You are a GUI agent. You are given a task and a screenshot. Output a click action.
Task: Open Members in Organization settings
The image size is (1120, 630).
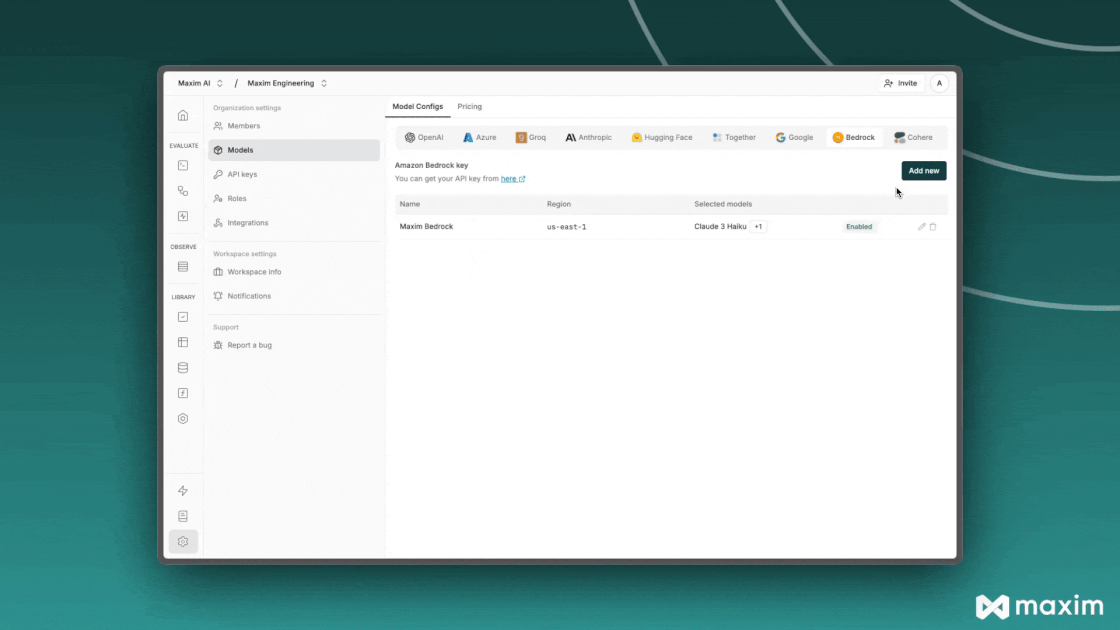[x=294, y=126]
